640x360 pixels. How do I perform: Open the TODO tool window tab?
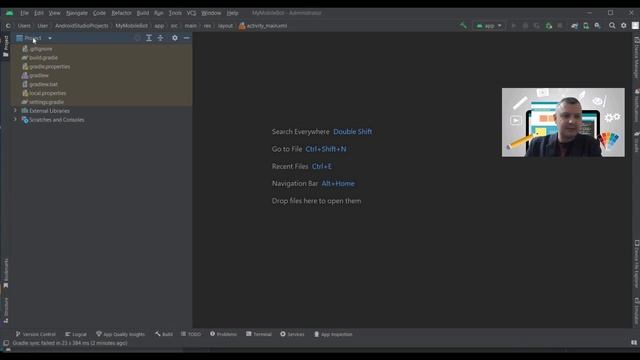(x=191, y=334)
